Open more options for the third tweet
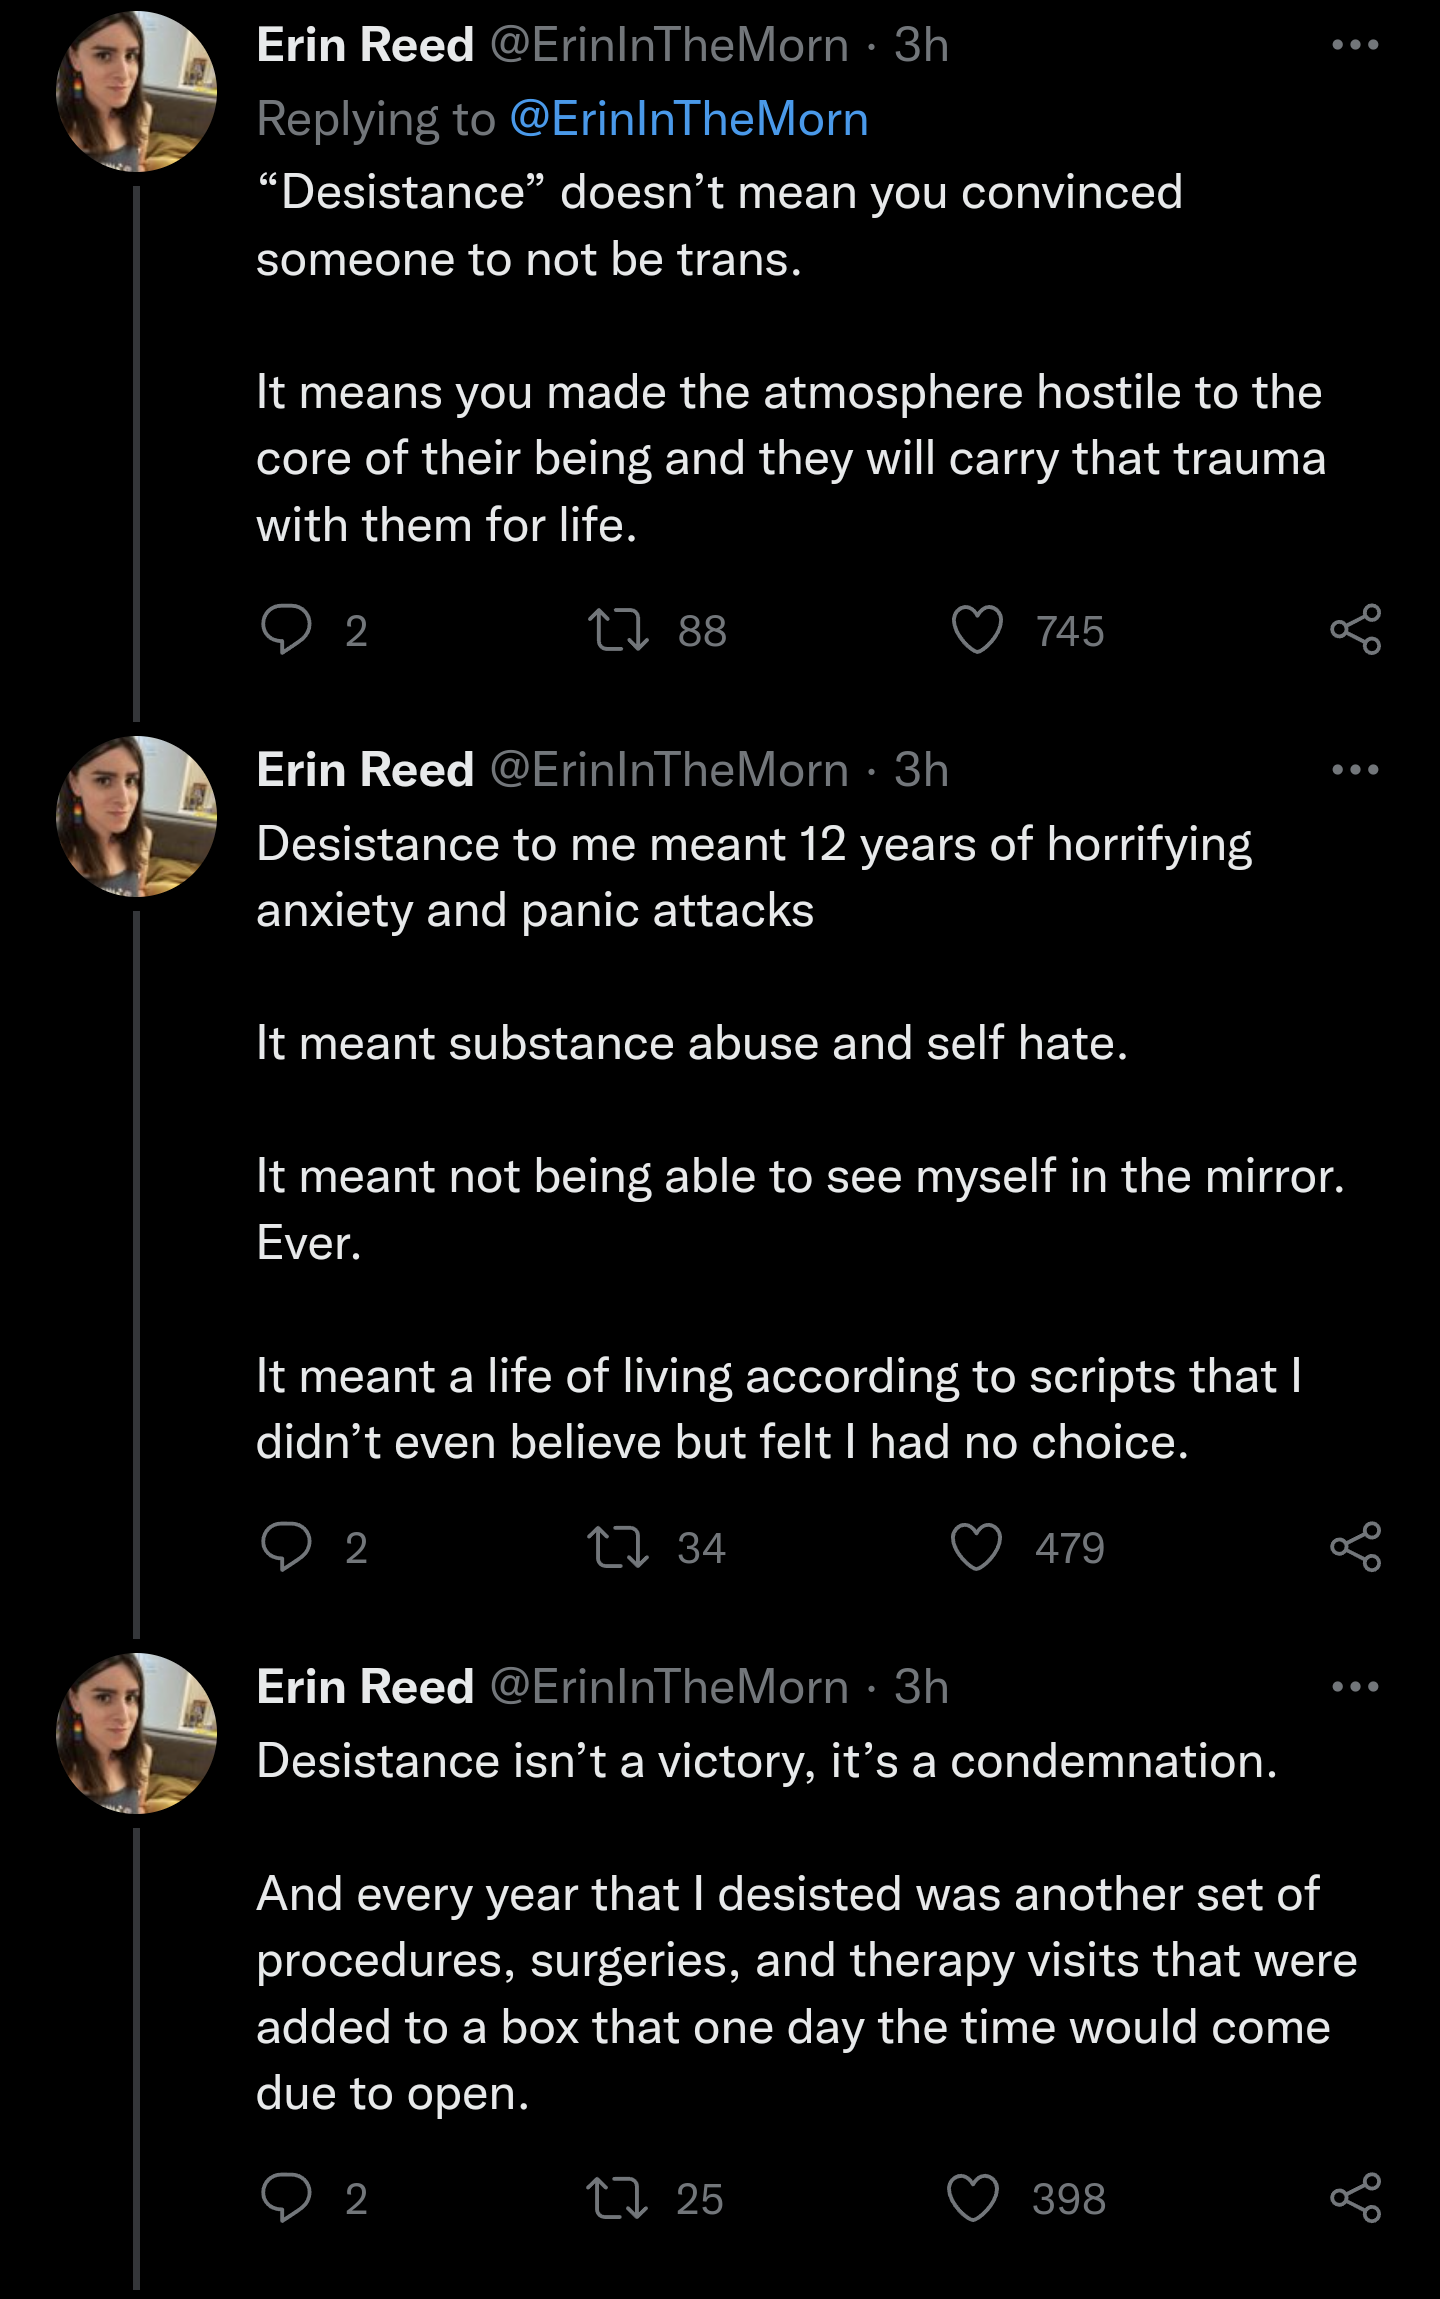1440x2299 pixels. point(1355,1687)
